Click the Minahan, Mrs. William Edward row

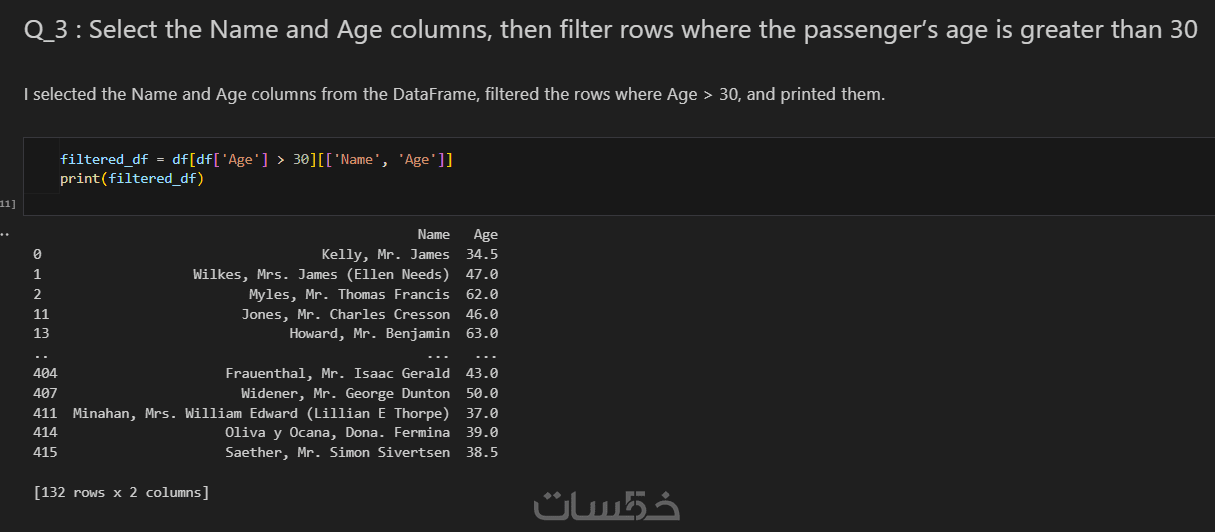click(x=261, y=413)
